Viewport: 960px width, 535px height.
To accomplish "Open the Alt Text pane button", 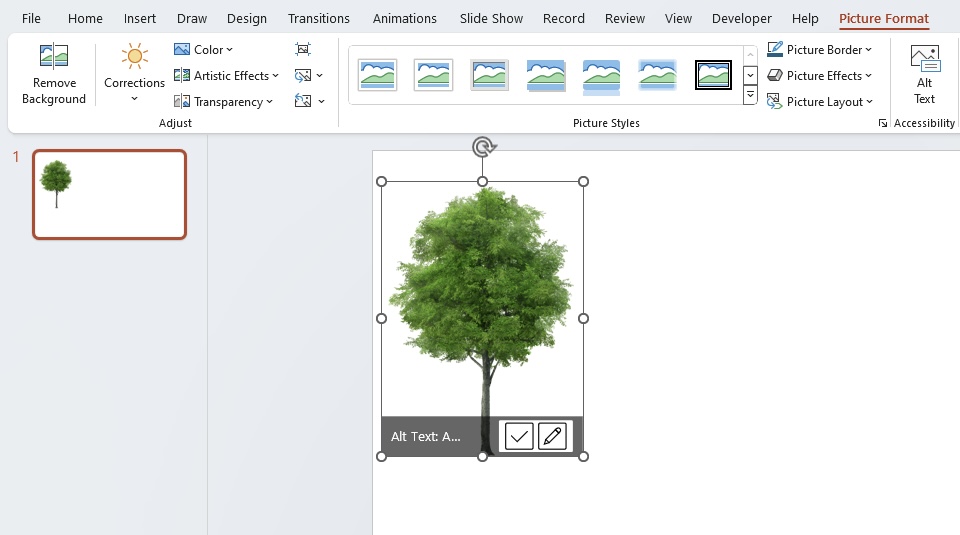I will click(x=924, y=75).
